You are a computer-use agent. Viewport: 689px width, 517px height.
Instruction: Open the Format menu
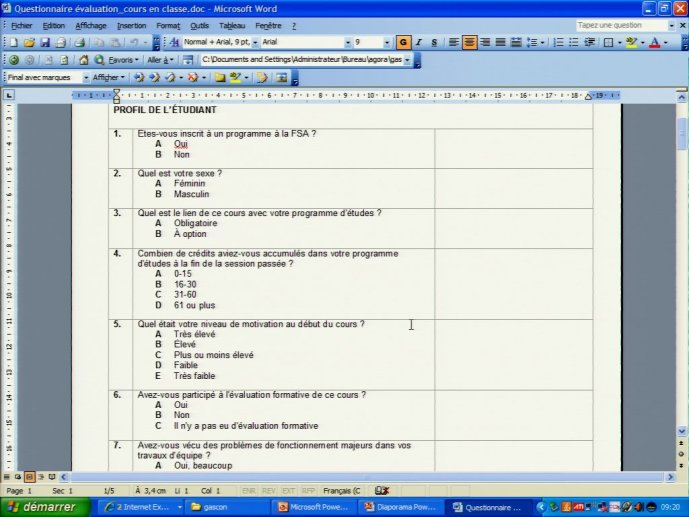[168, 26]
